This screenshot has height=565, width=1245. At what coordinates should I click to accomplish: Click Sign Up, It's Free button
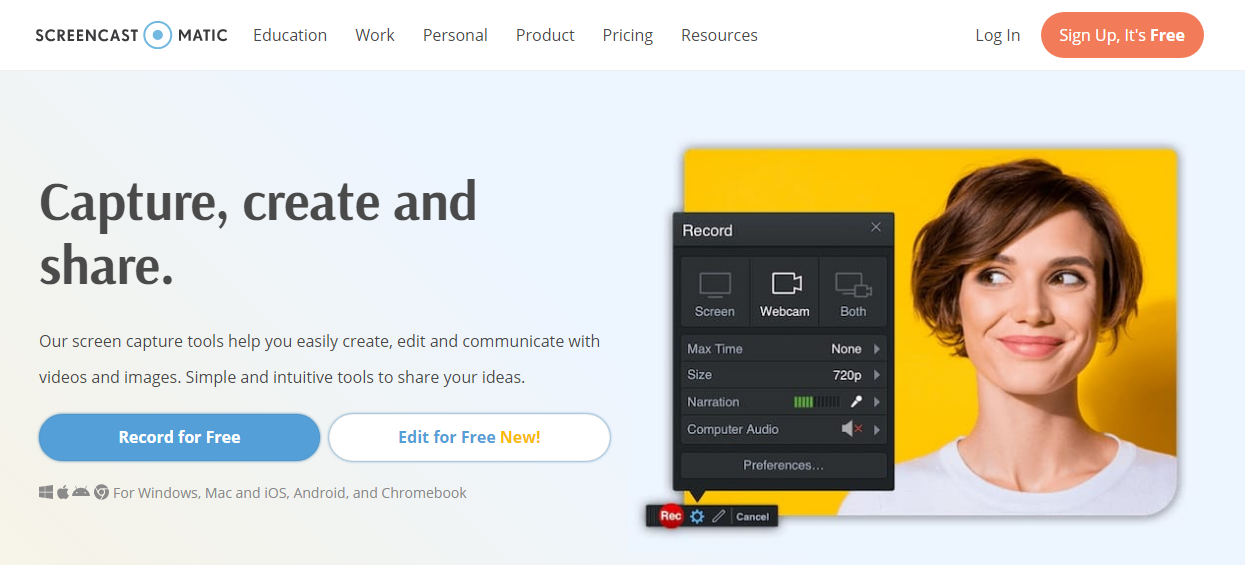tap(1121, 35)
